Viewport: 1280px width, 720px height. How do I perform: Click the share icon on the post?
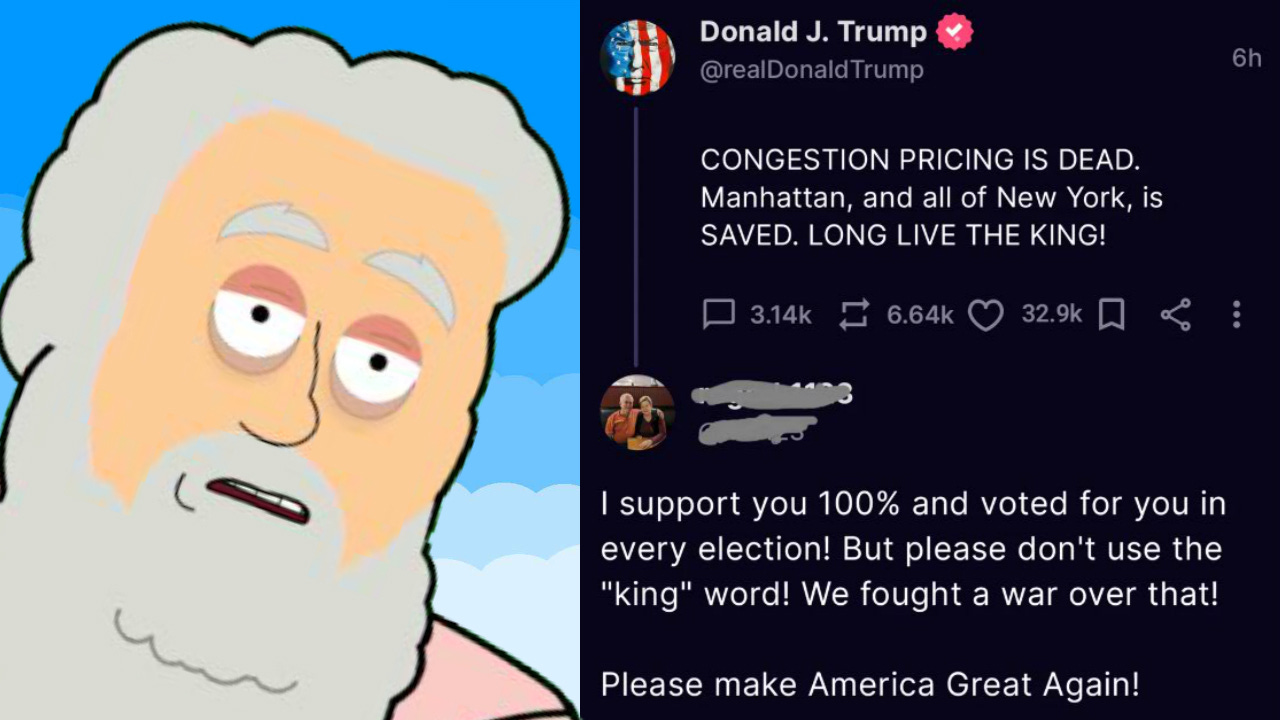(x=1176, y=315)
